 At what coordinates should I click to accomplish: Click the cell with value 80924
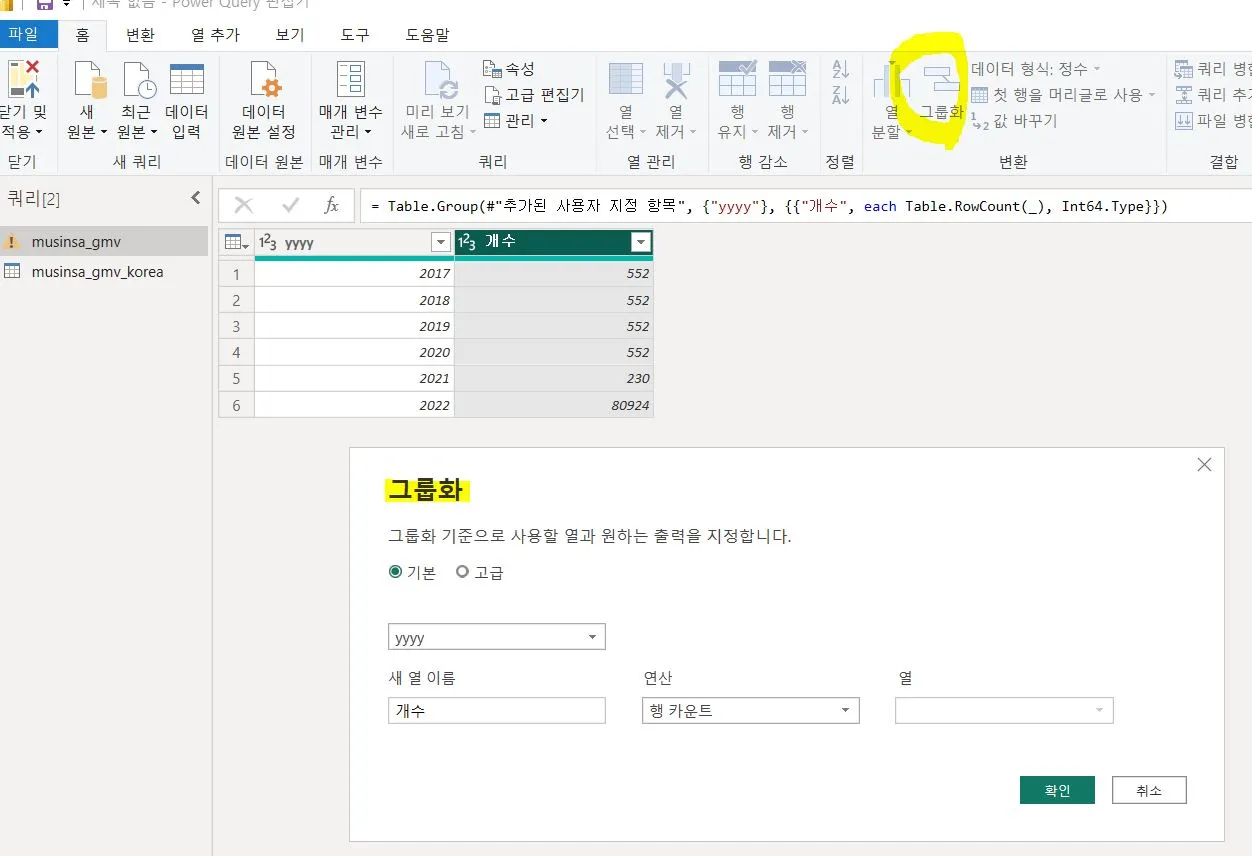553,405
